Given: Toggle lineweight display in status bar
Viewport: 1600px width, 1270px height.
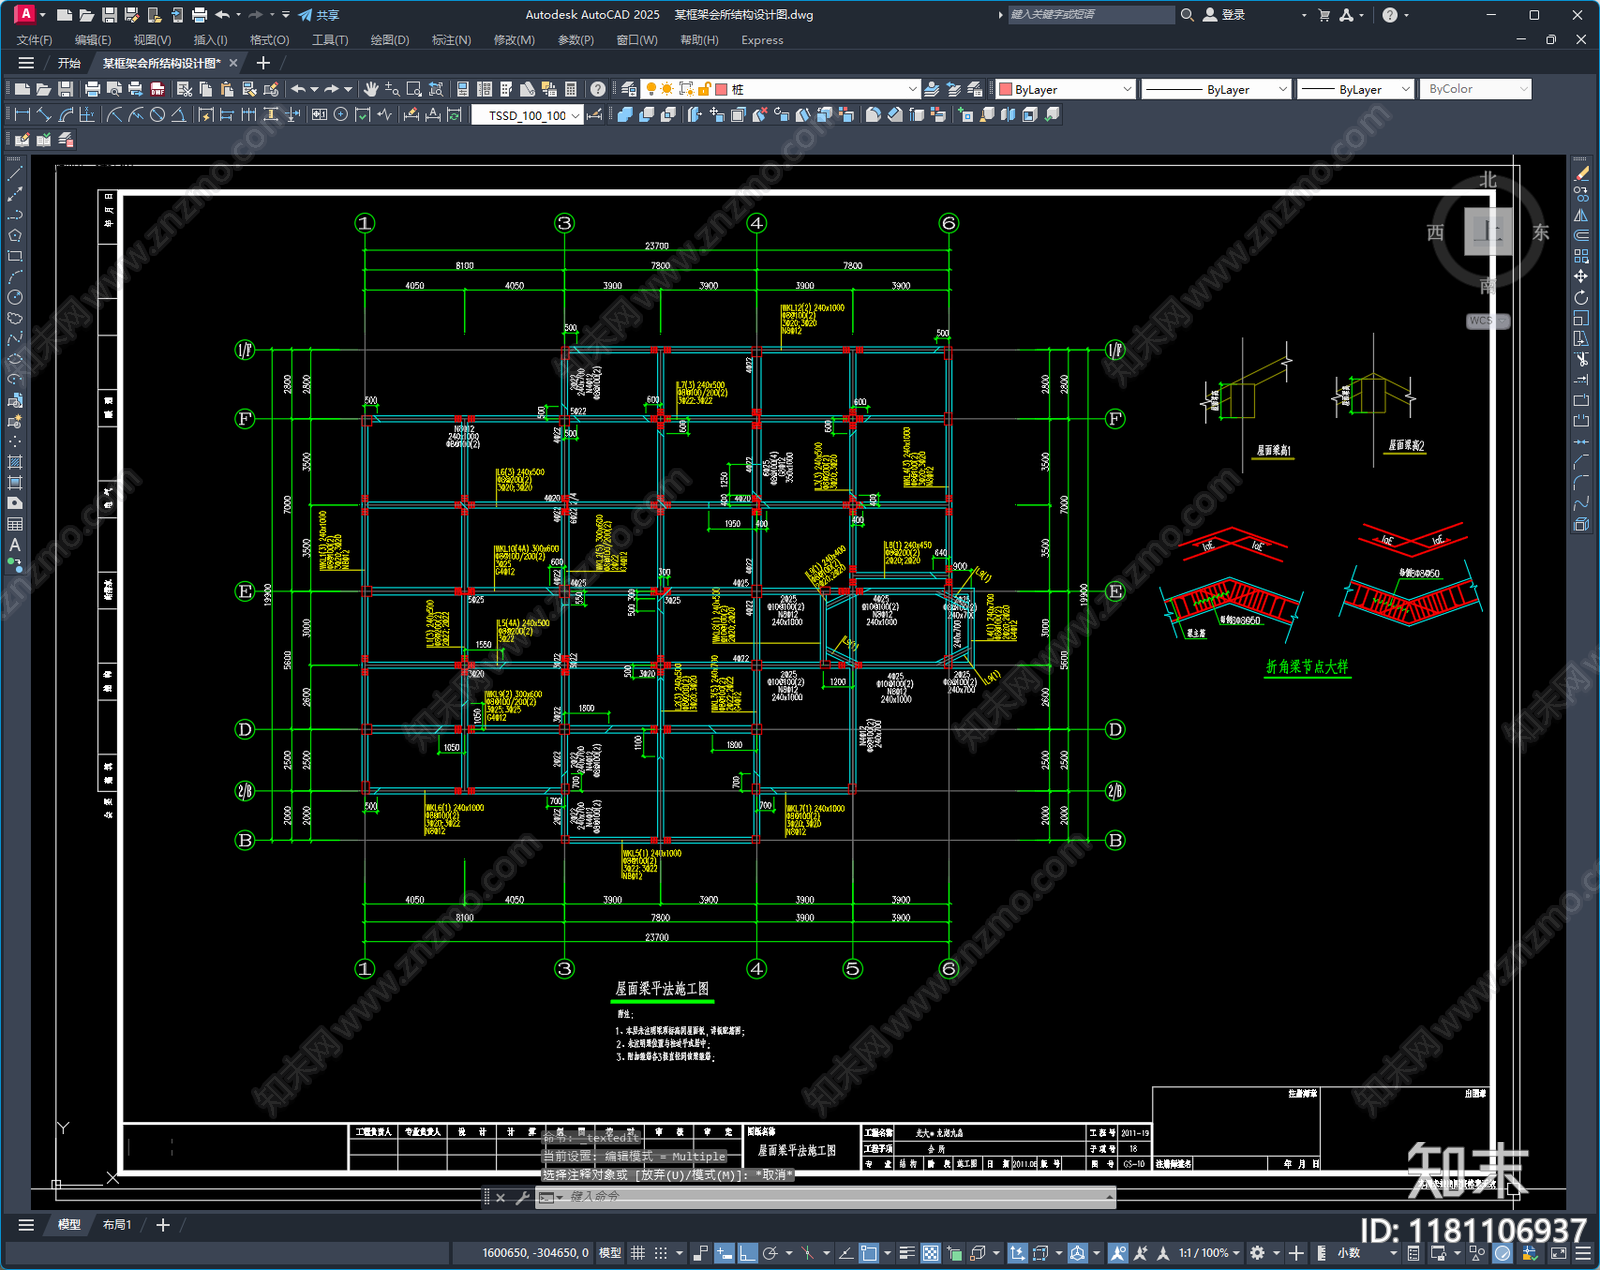Looking at the screenshot, I should [907, 1253].
